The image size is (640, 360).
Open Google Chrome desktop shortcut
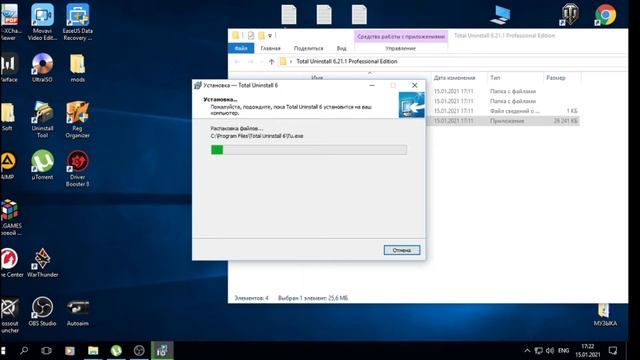(x=605, y=15)
